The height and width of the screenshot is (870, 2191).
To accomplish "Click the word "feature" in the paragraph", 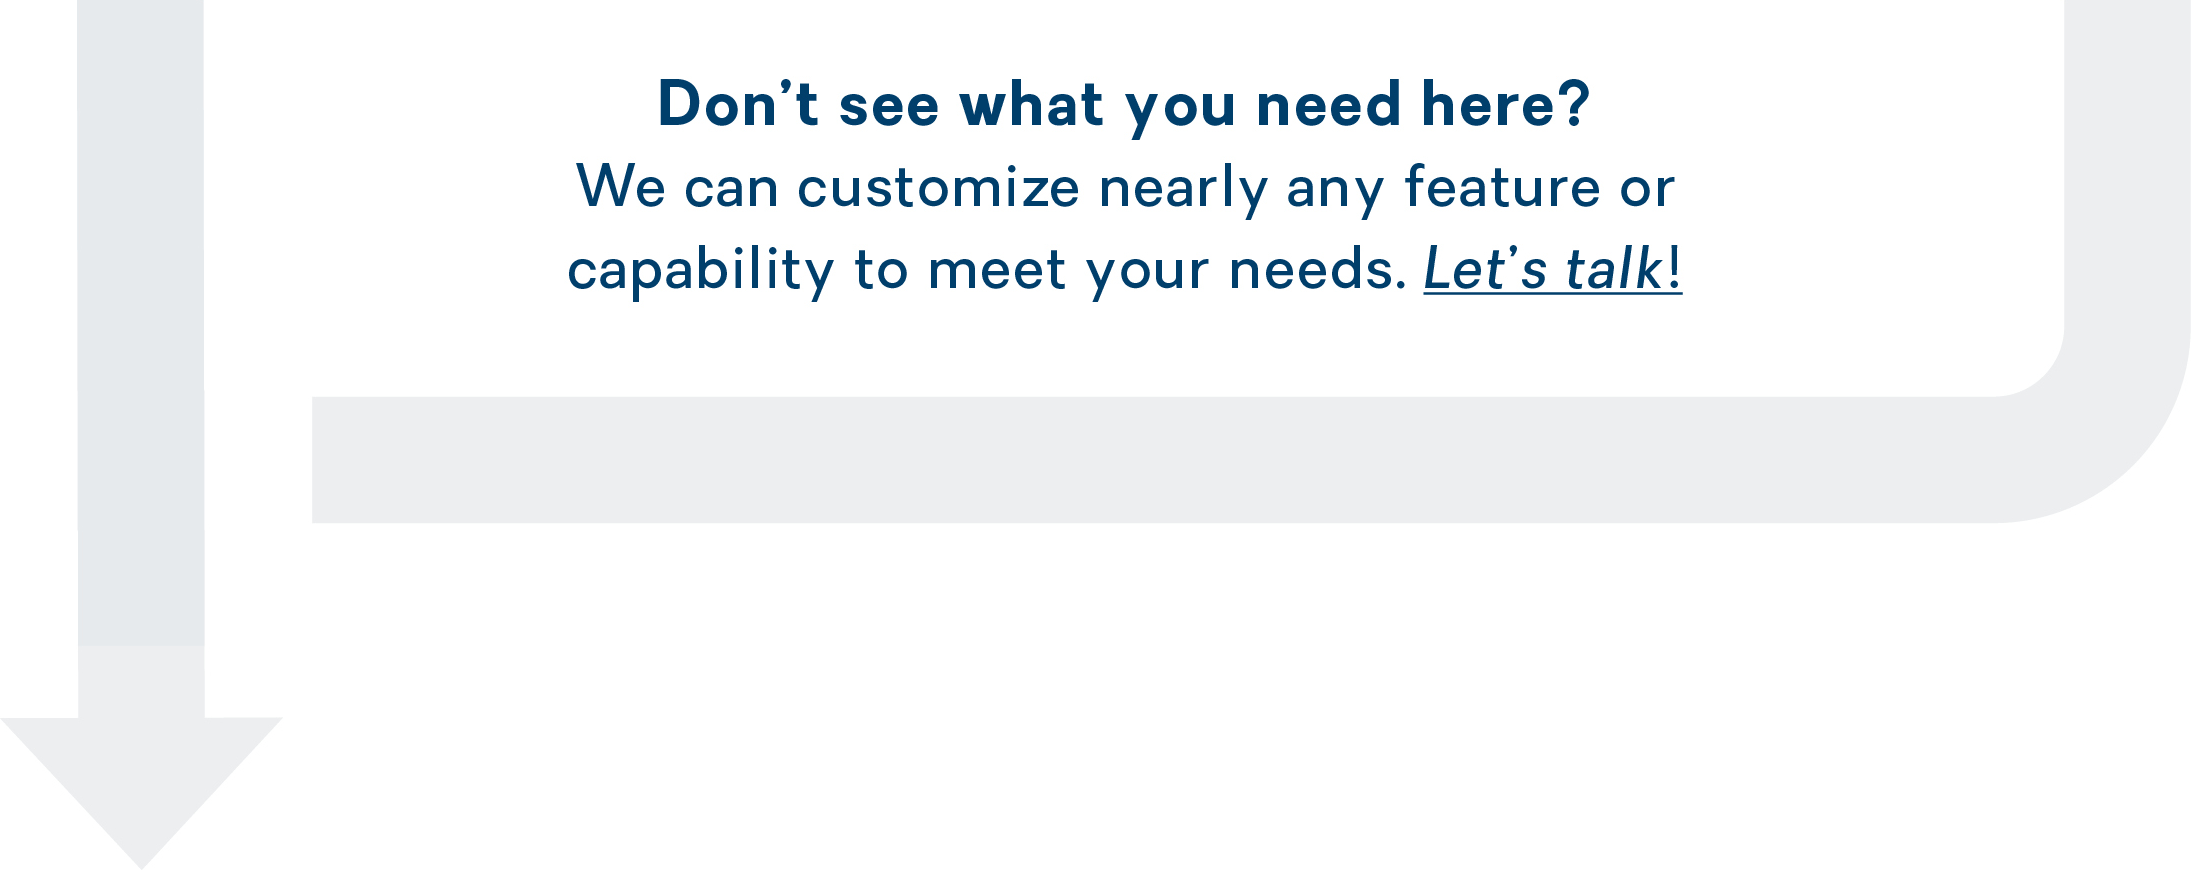I will 1502,188.
